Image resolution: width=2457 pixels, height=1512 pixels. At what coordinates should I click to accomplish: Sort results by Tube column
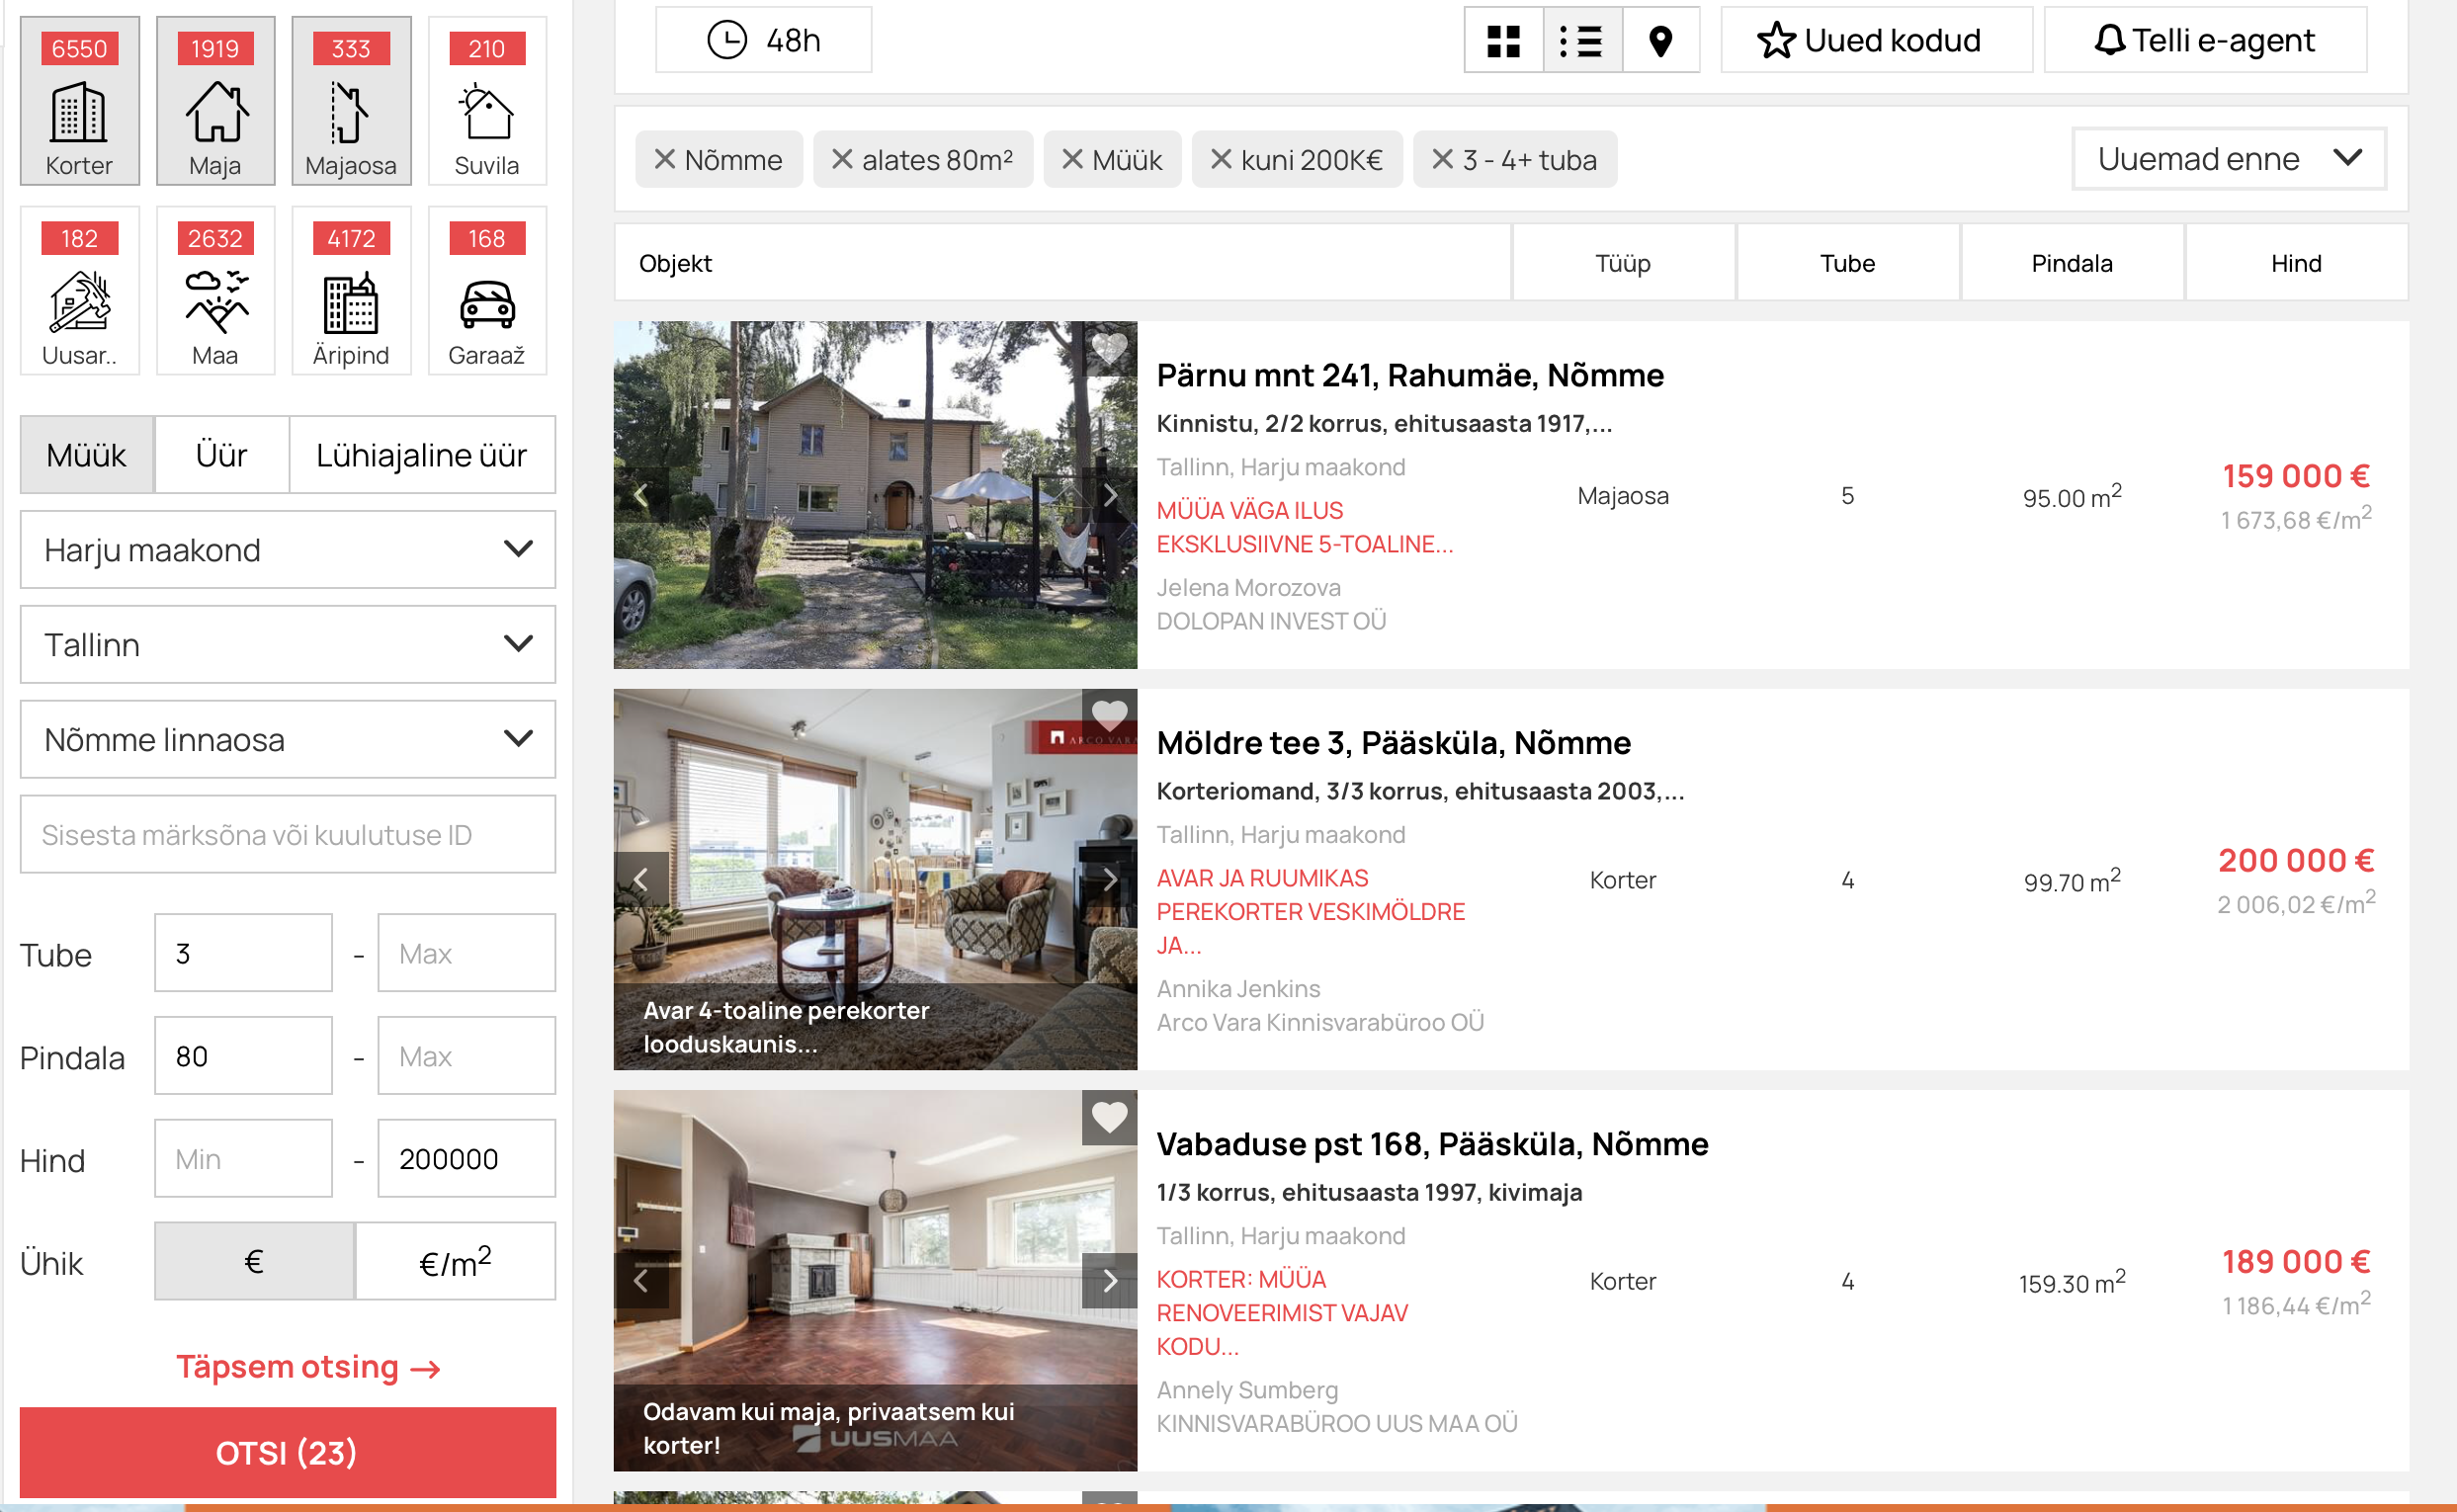pos(1847,263)
